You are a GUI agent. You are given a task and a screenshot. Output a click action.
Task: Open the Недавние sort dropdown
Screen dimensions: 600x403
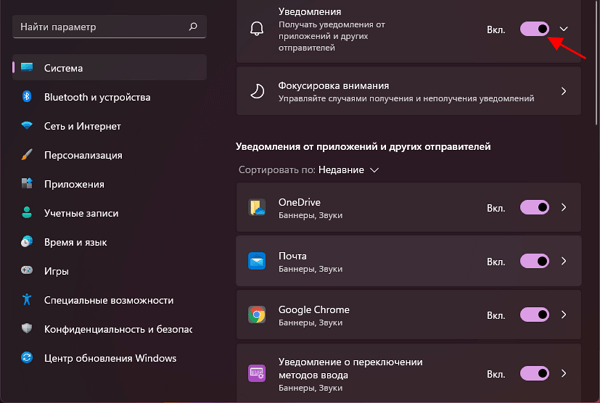pyautogui.click(x=348, y=170)
